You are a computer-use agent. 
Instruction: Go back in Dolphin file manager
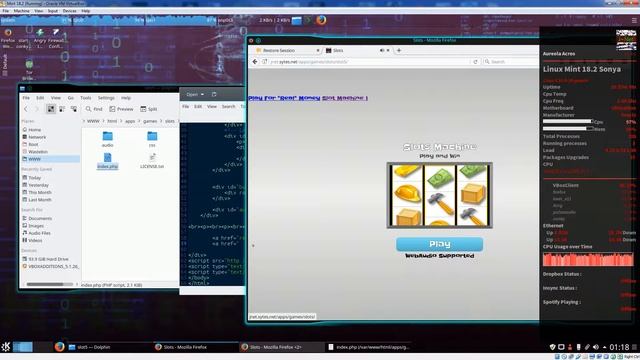click(x=26, y=109)
